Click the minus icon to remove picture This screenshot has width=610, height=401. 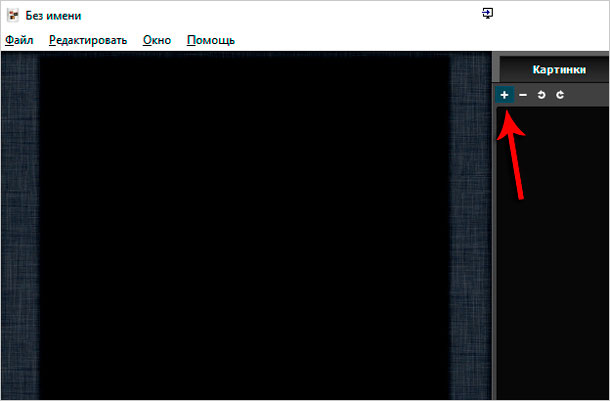coord(523,95)
